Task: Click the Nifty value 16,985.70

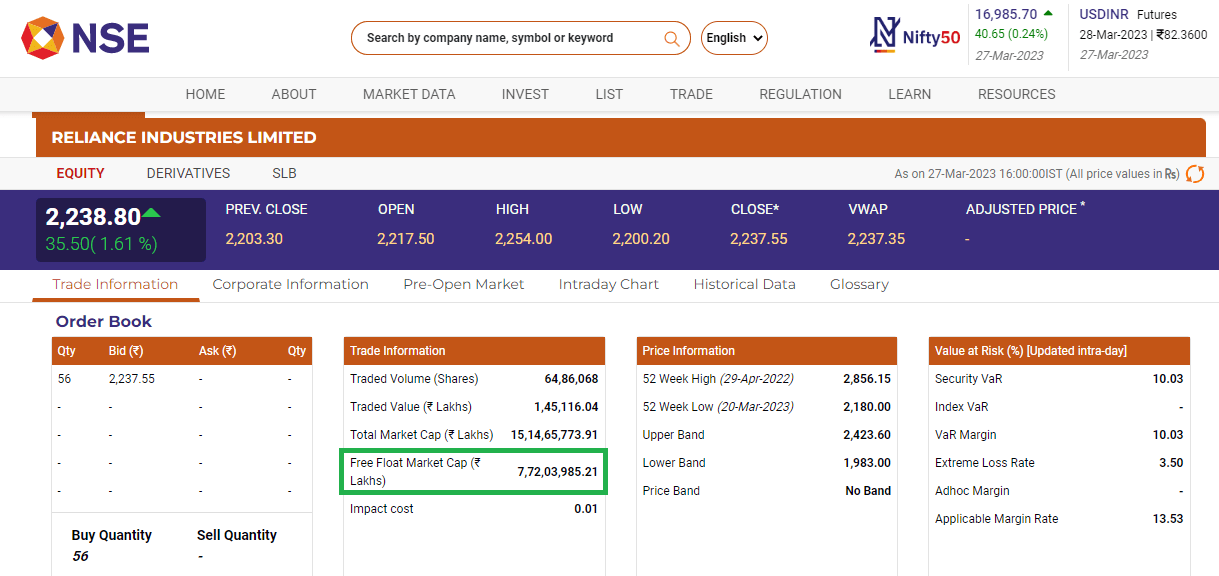Action: pos(1006,14)
